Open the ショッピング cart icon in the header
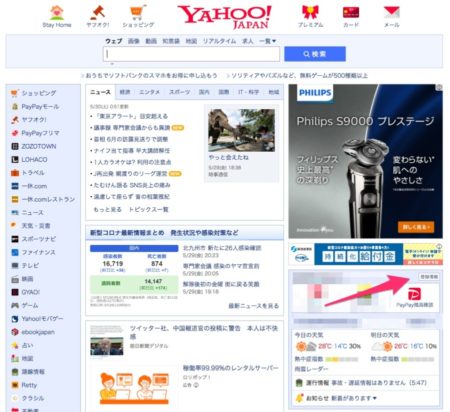Image resolution: width=450 pixels, height=412 pixels. (138, 13)
